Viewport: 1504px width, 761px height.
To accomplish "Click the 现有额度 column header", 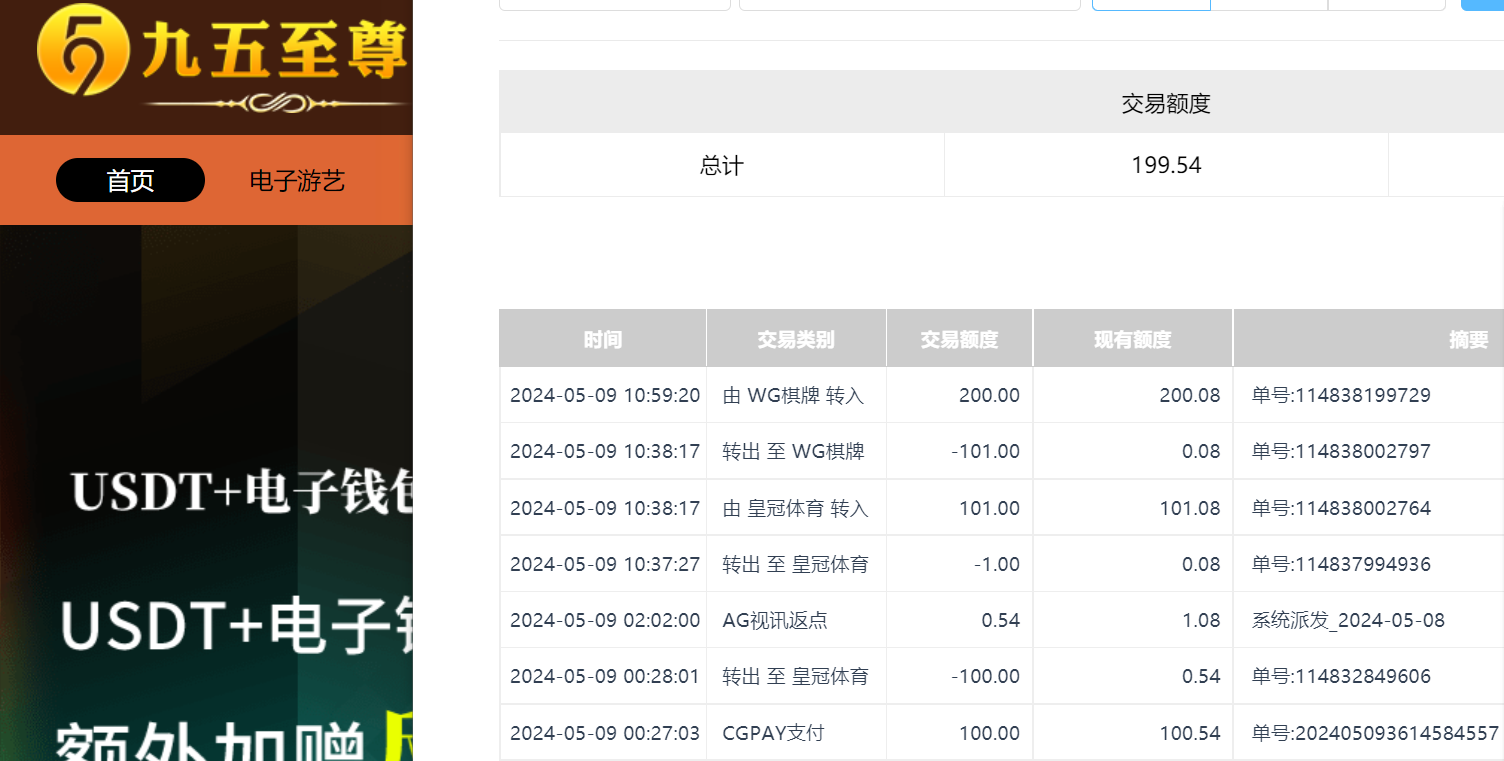I will [x=1132, y=340].
